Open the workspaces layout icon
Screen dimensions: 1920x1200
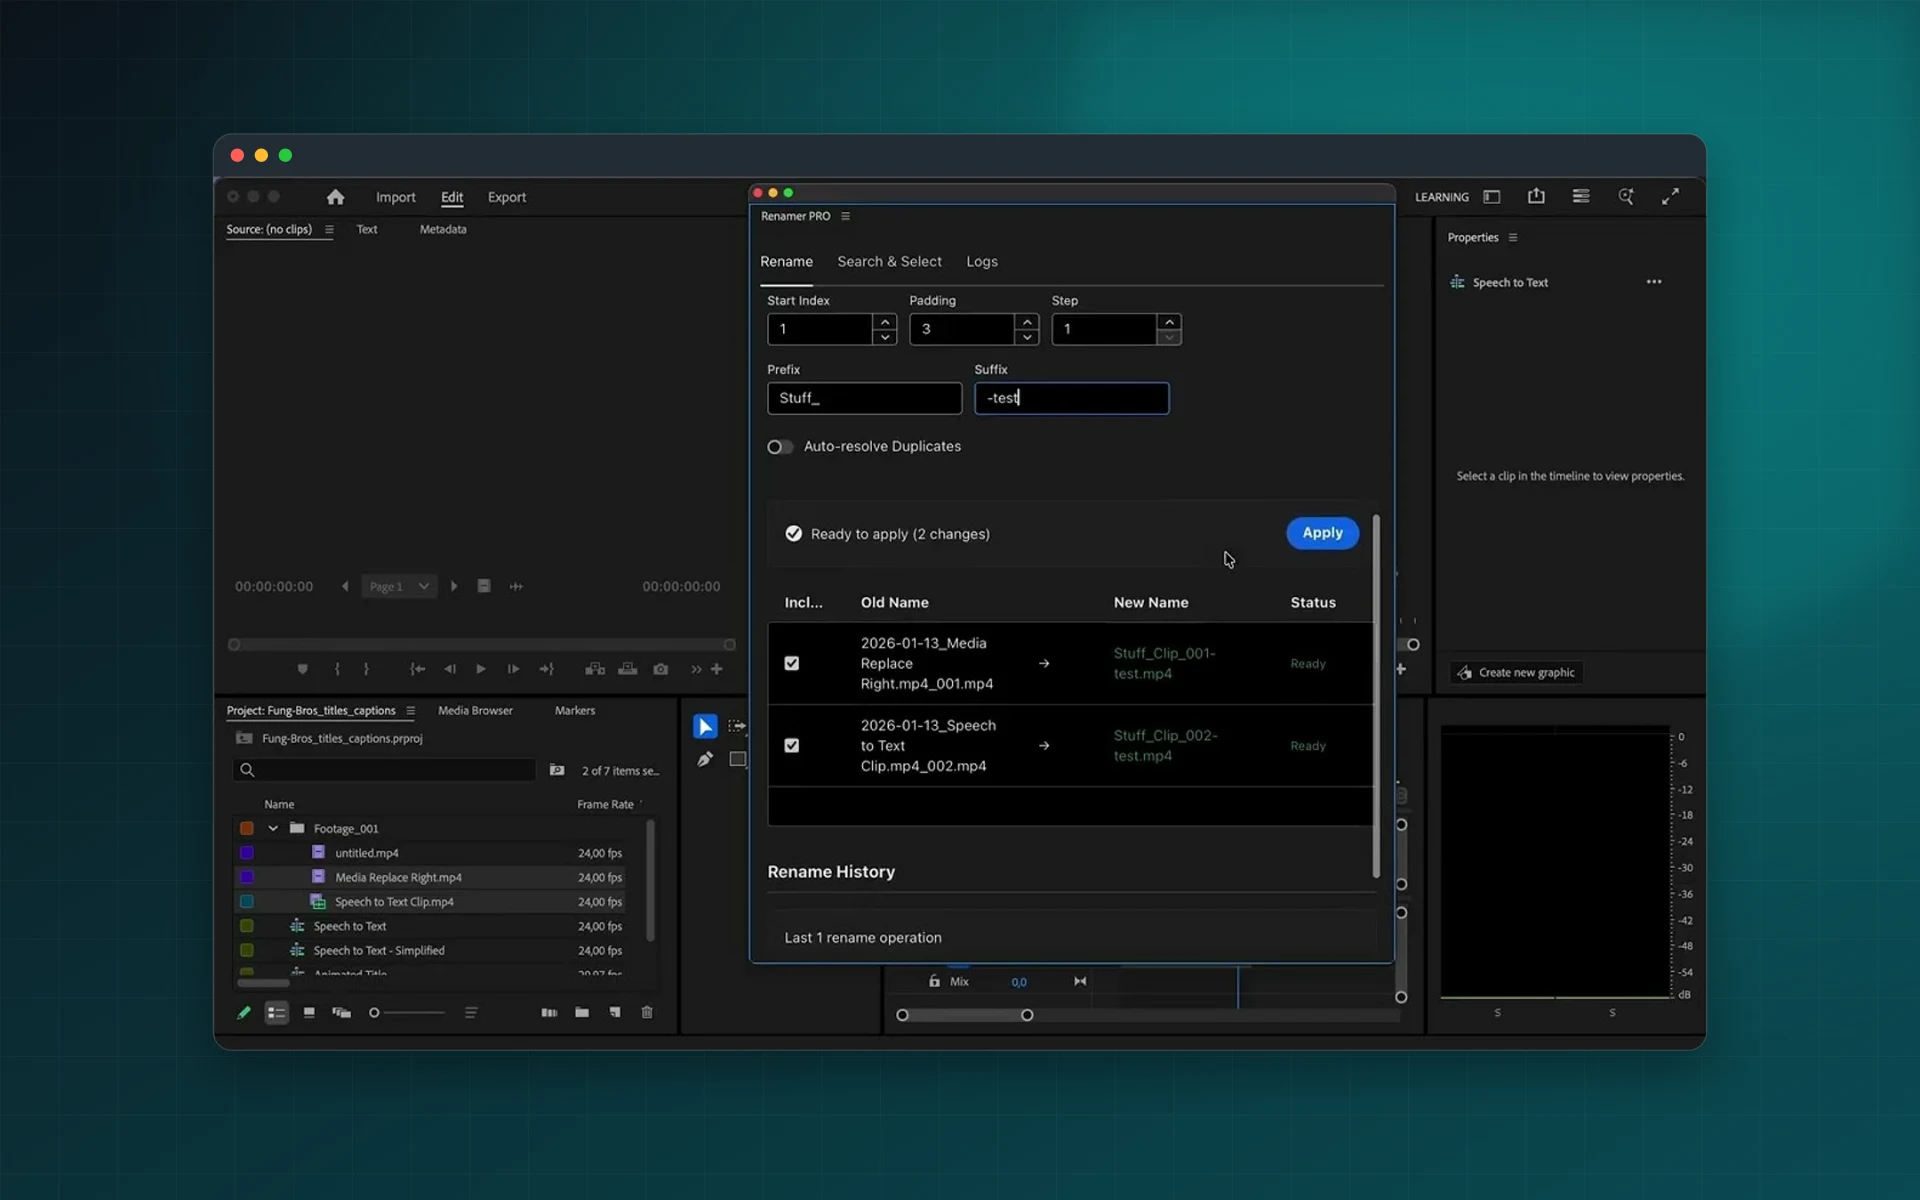coord(1581,196)
